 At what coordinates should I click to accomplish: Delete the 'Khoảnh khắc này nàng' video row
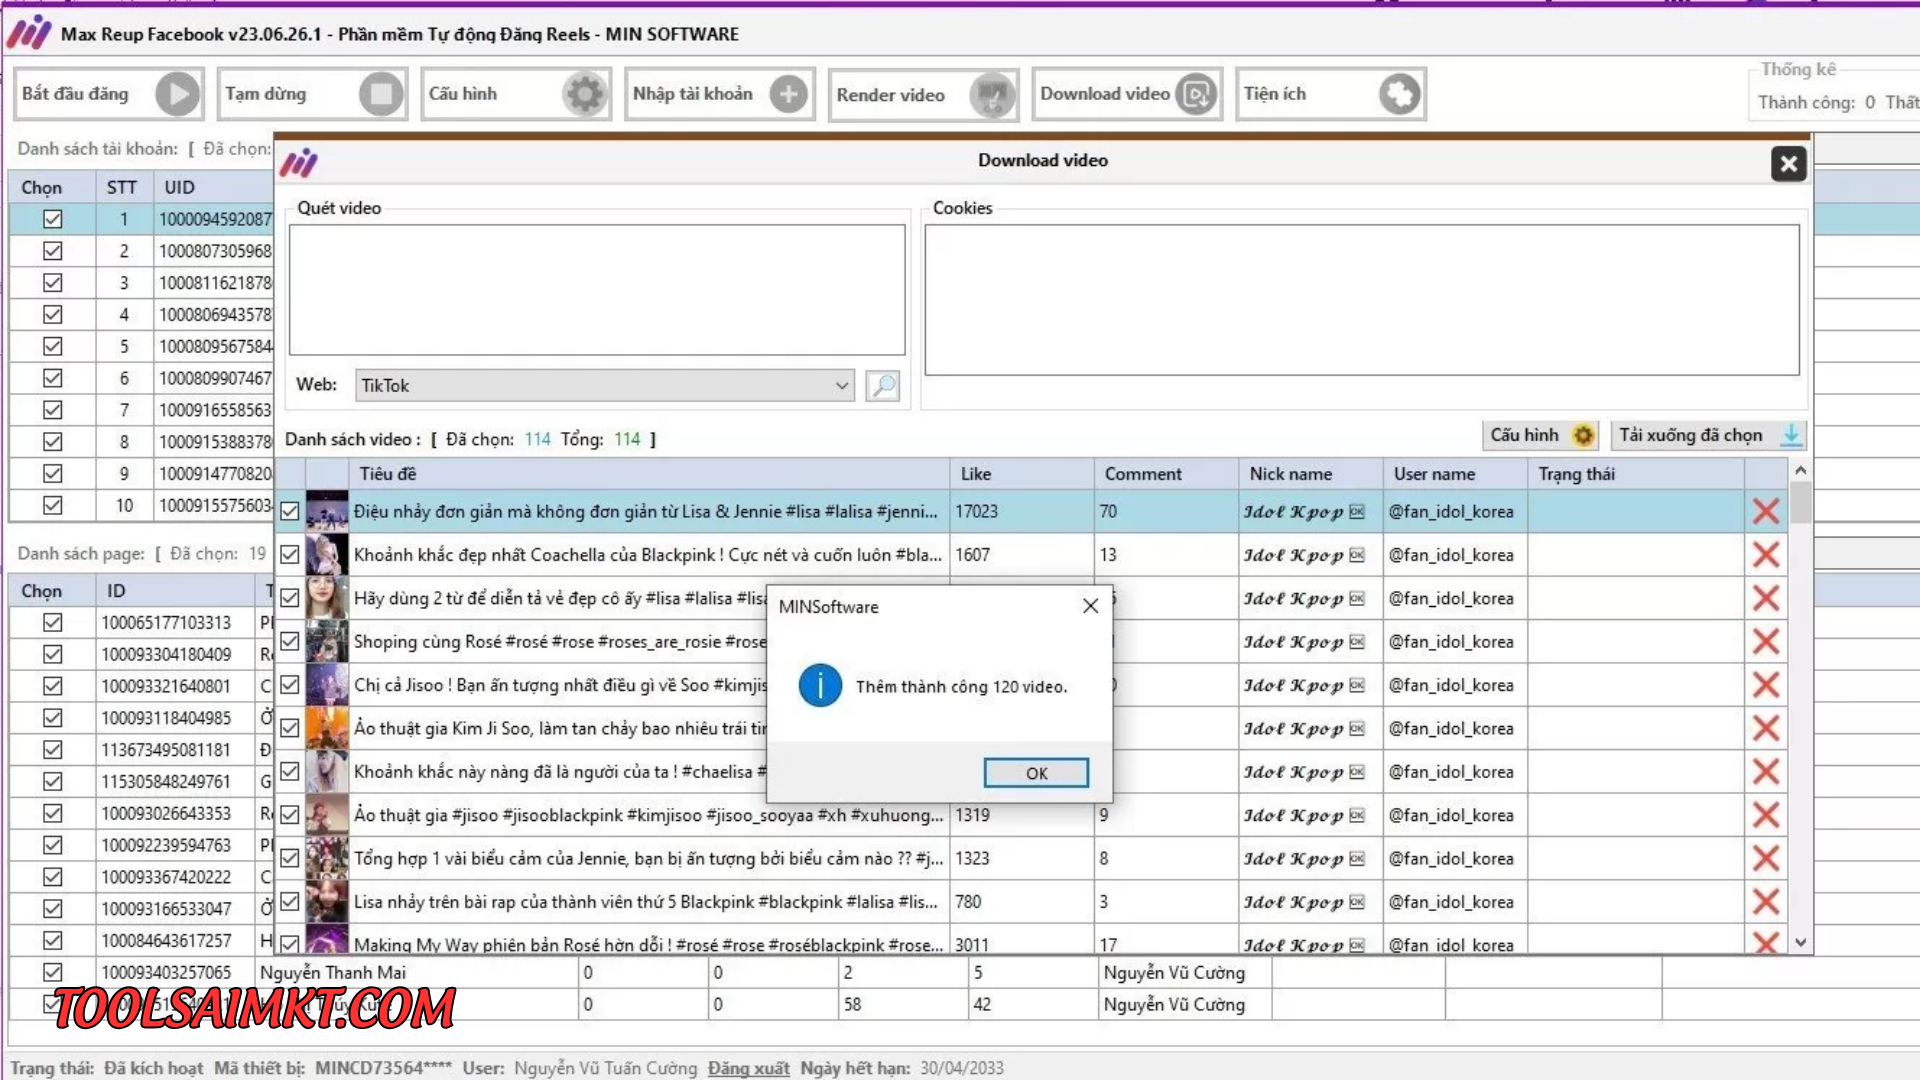point(1766,772)
